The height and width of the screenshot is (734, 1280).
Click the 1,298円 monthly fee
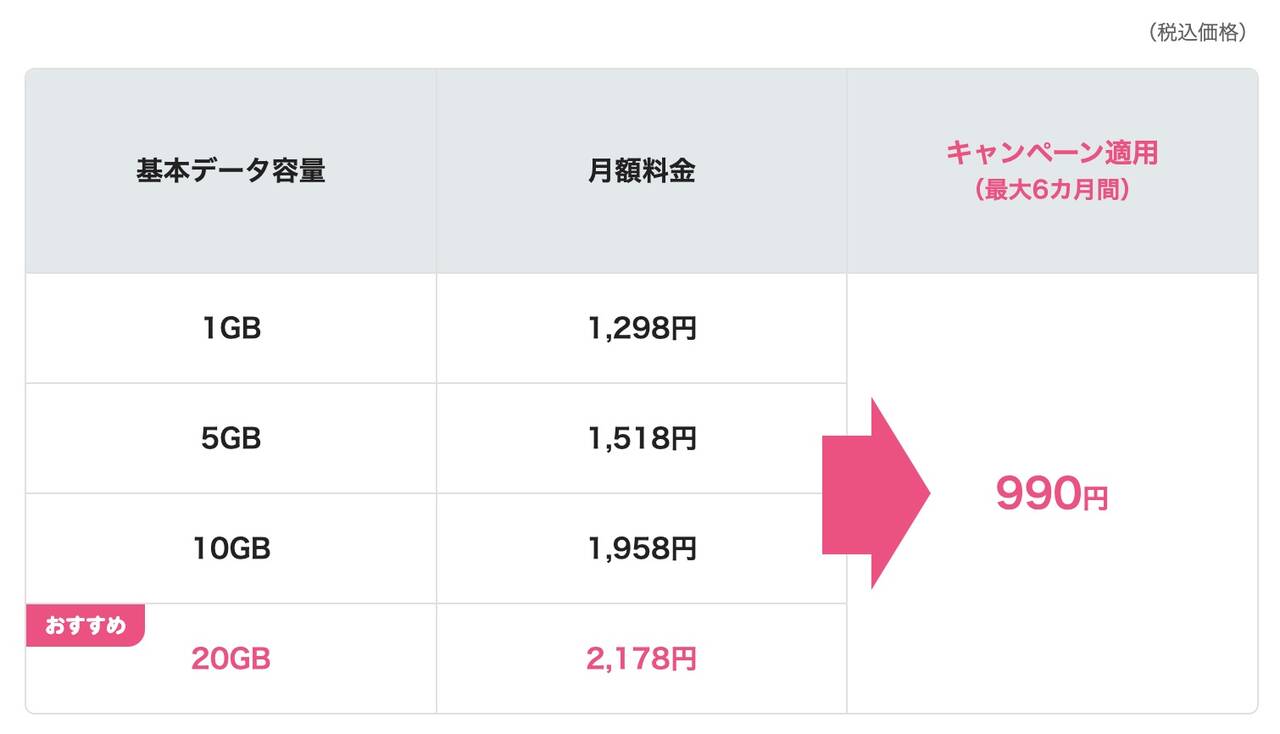click(x=642, y=328)
